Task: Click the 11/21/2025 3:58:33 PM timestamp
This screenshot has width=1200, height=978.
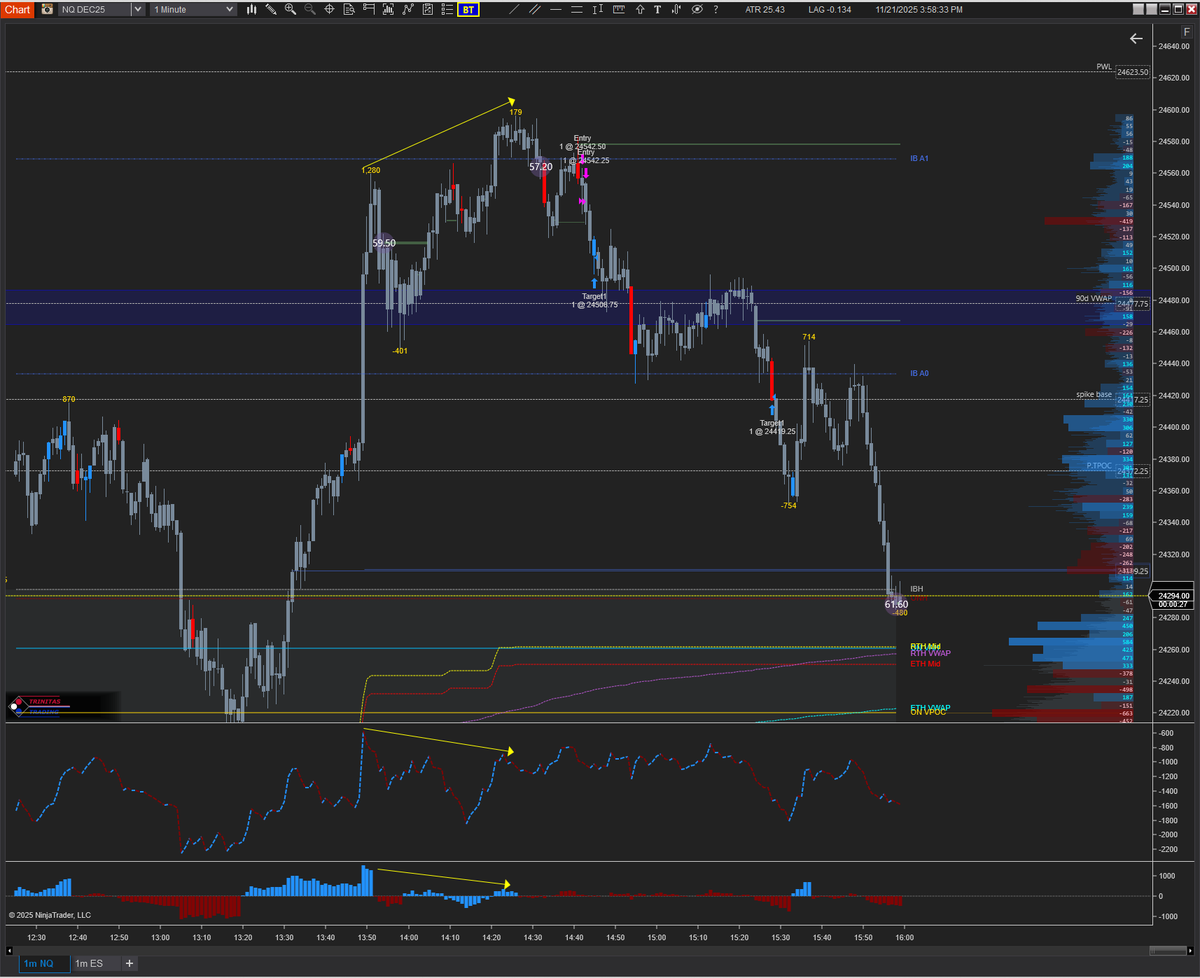Action: point(919,9)
